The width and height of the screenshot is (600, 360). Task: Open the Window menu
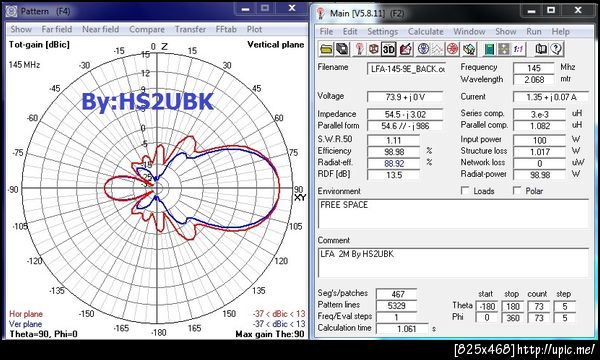pos(469,32)
